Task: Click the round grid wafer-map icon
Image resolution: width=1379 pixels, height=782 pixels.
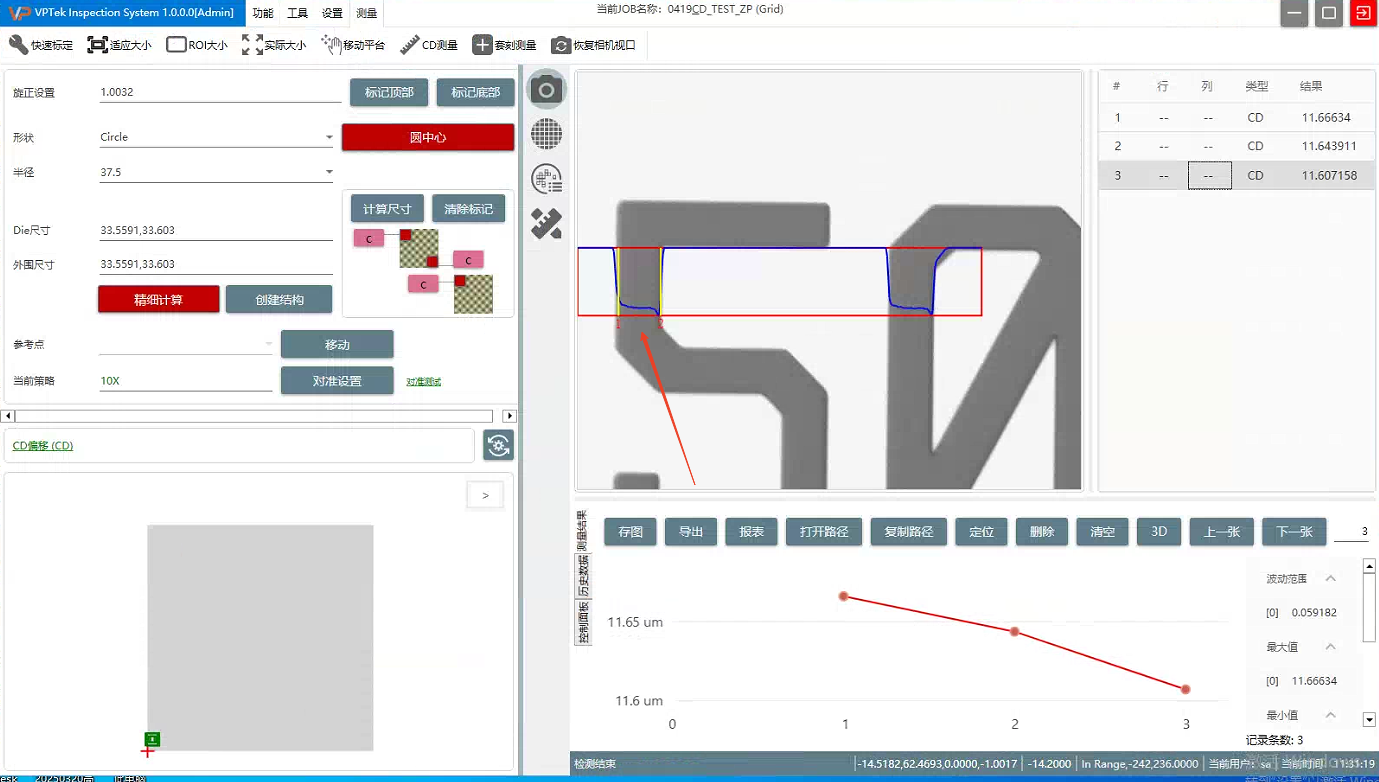Action: pos(546,133)
